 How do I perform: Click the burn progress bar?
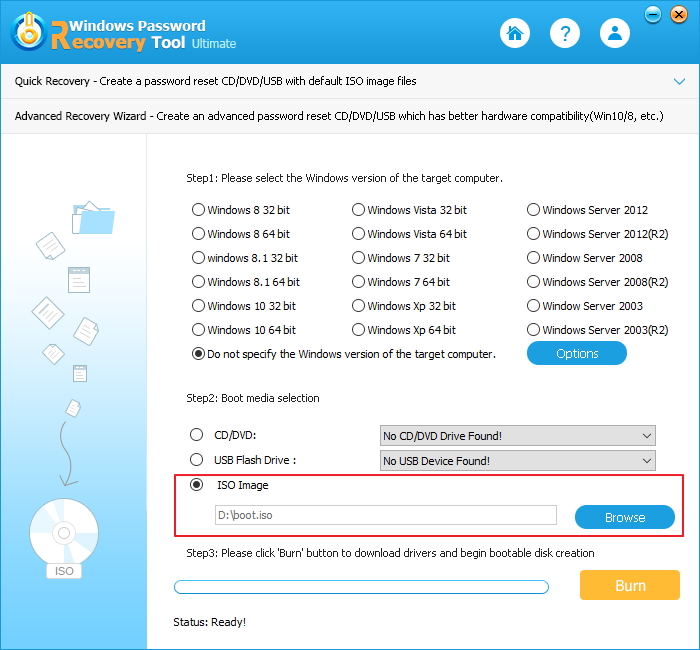[x=361, y=587]
